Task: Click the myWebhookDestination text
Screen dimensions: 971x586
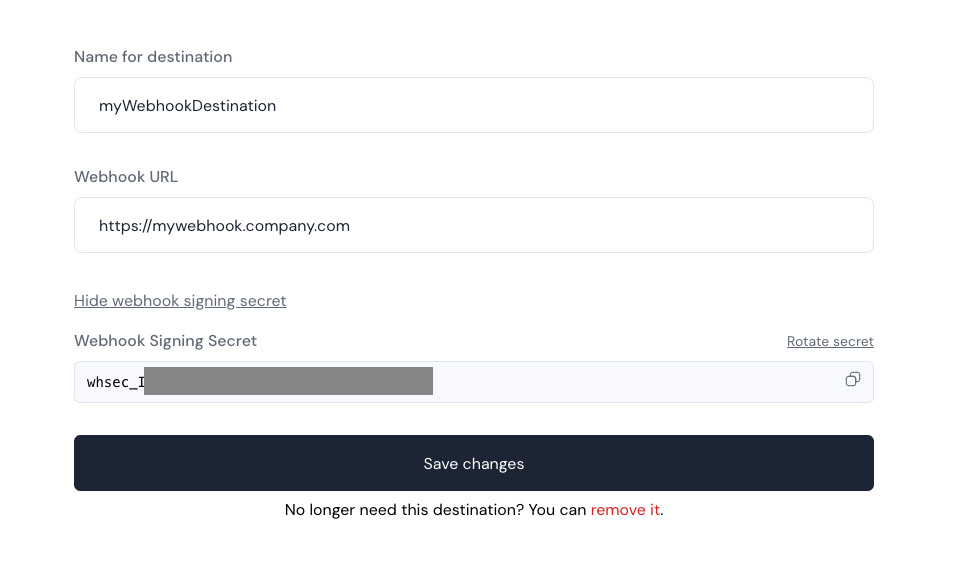Action: pyautogui.click(x=188, y=106)
